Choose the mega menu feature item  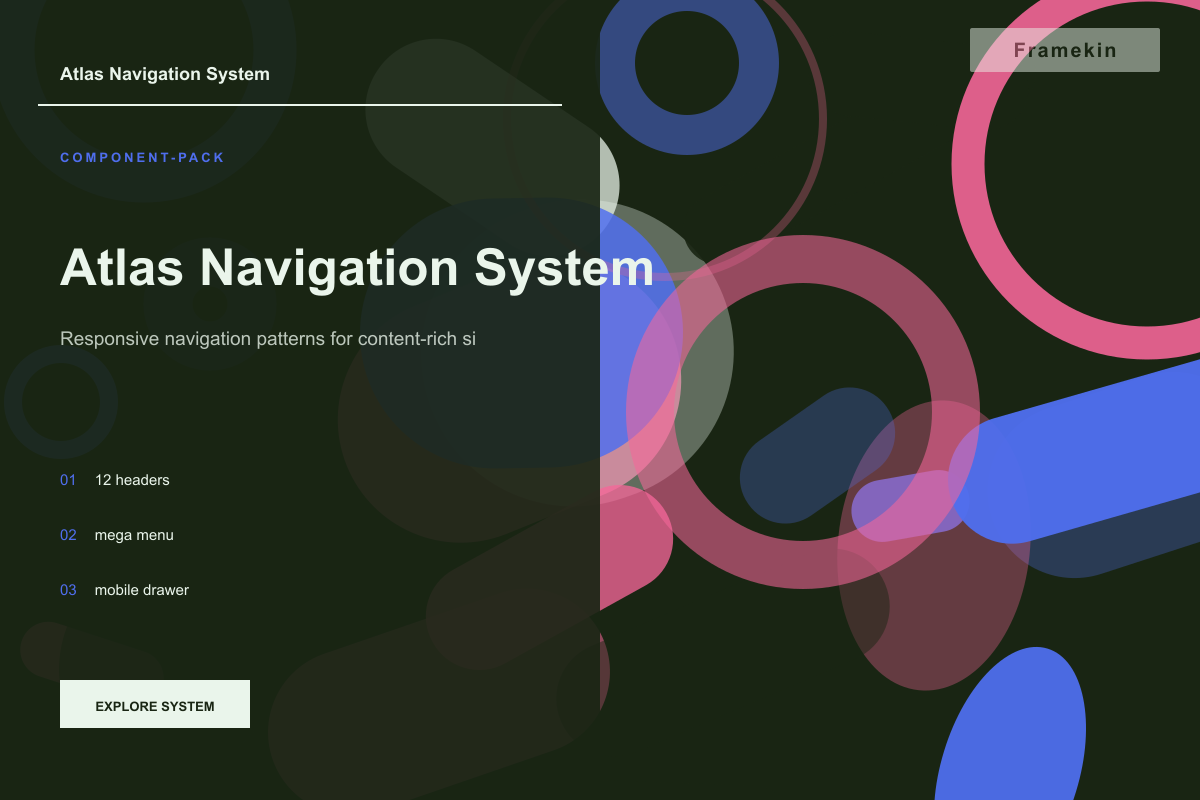pyautogui.click(x=134, y=535)
